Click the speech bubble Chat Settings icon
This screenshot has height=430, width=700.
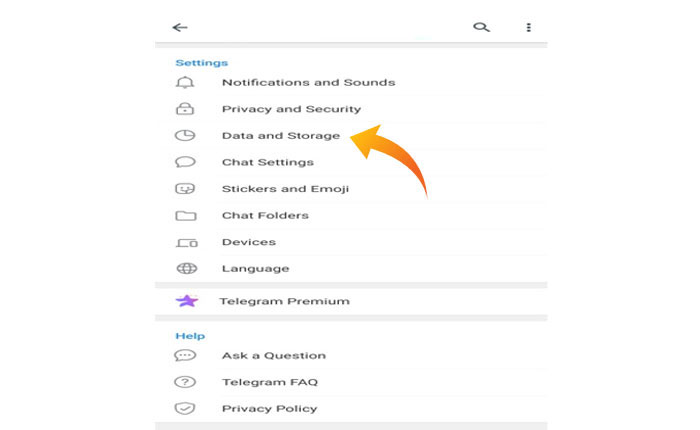[185, 162]
